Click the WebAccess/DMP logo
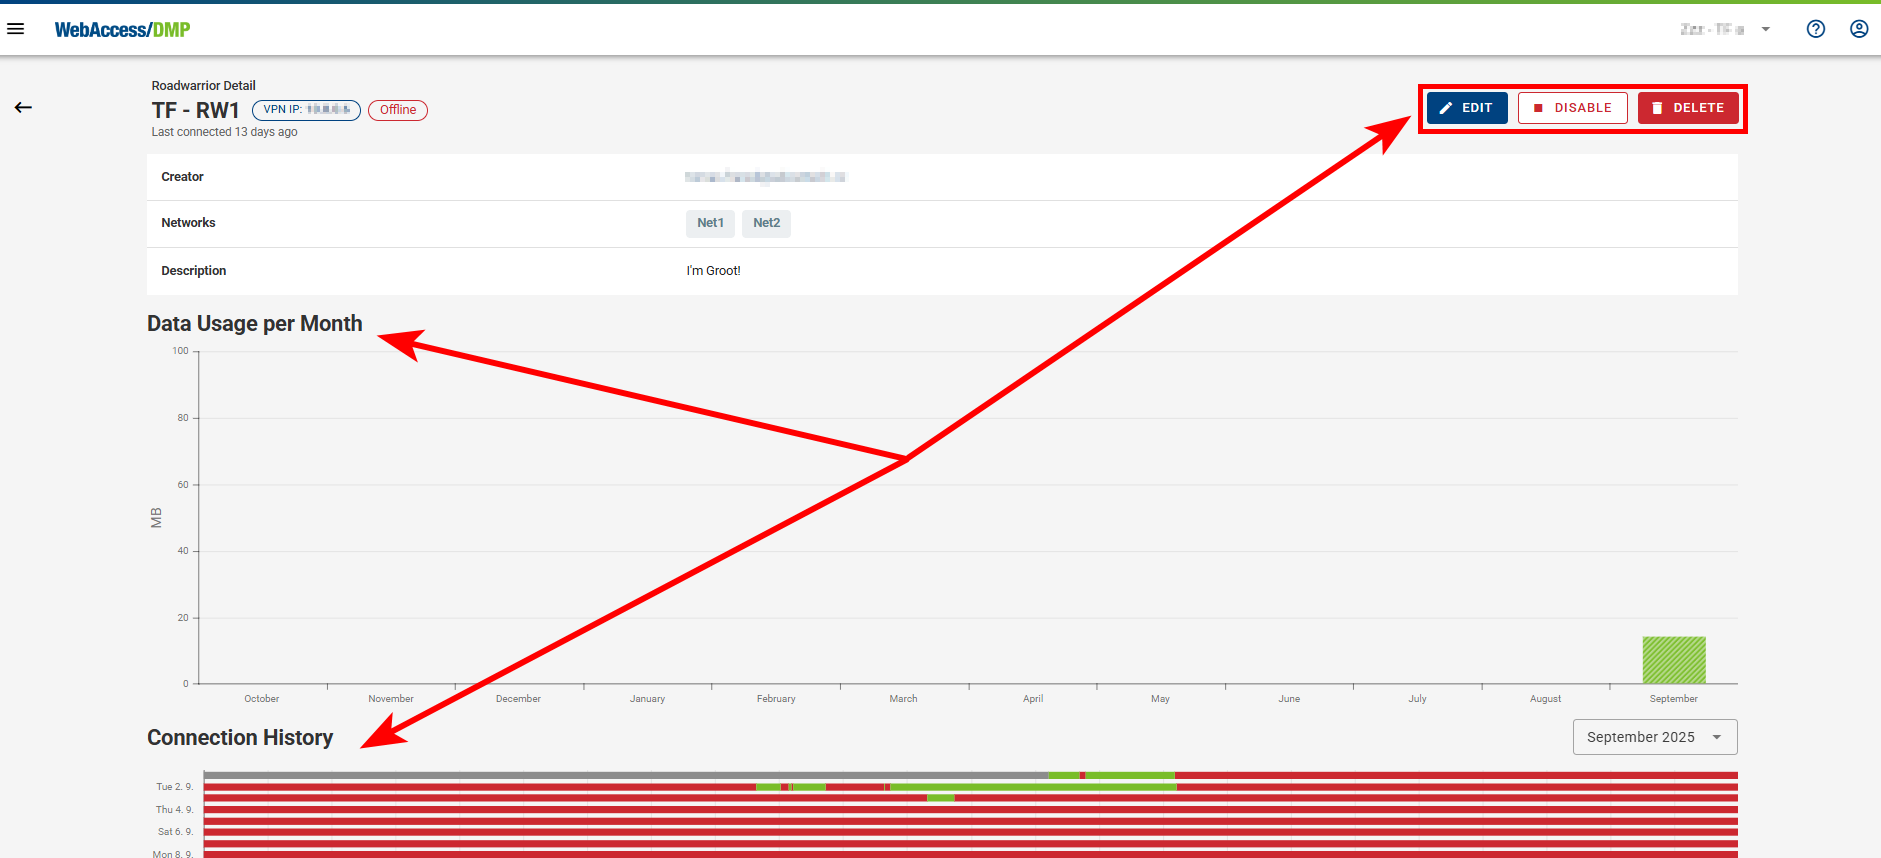Image resolution: width=1881 pixels, height=858 pixels. (122, 30)
